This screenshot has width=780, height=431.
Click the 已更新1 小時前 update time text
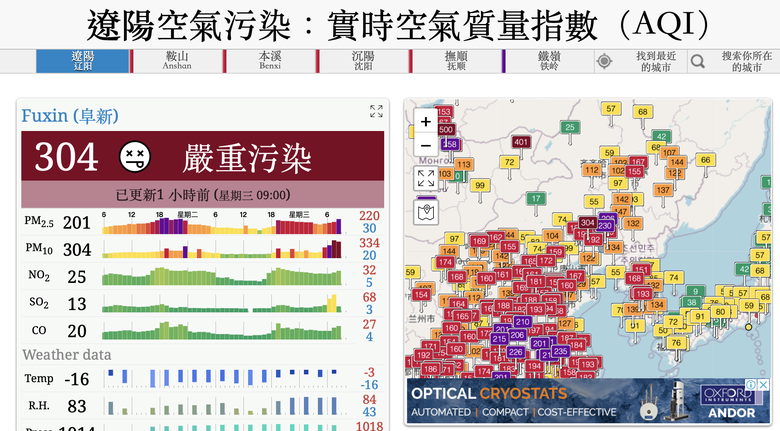(x=203, y=195)
